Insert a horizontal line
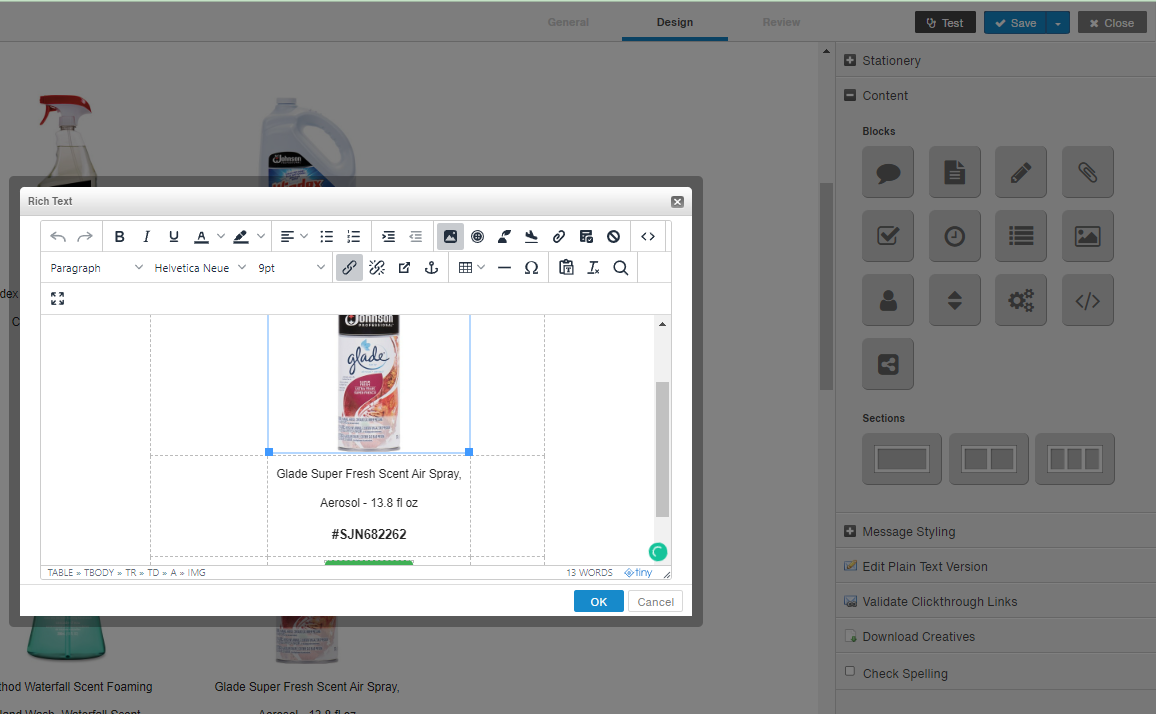The height and width of the screenshot is (714, 1156). [504, 268]
